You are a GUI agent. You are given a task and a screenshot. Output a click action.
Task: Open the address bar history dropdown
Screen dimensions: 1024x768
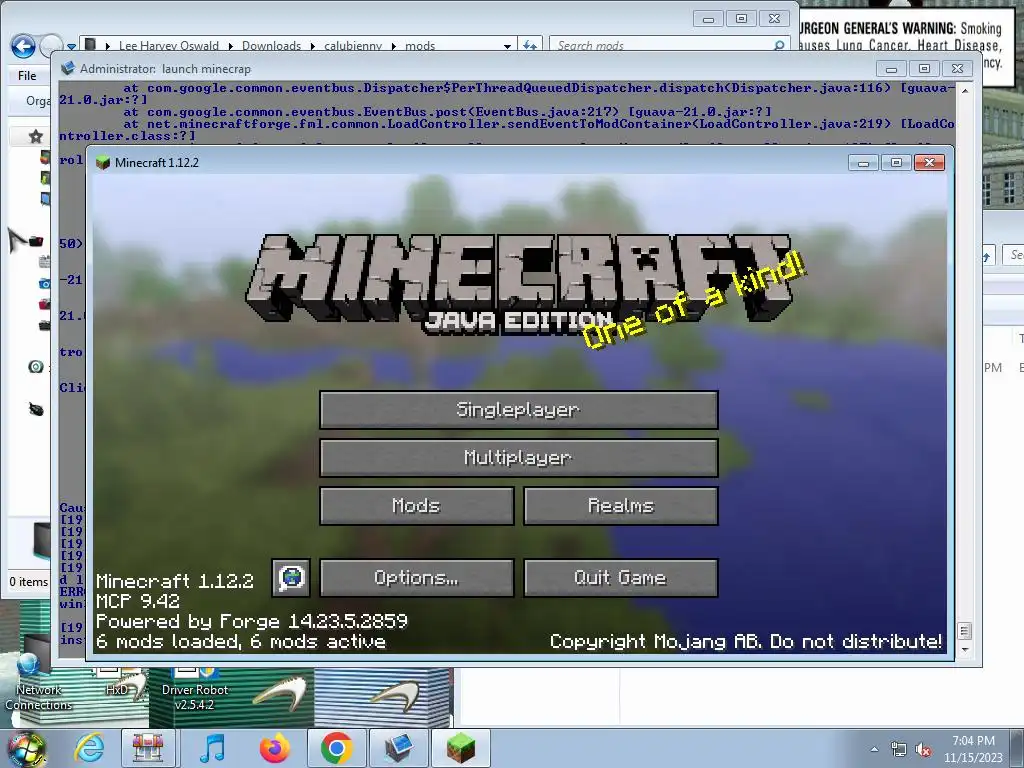pyautogui.click(x=507, y=46)
